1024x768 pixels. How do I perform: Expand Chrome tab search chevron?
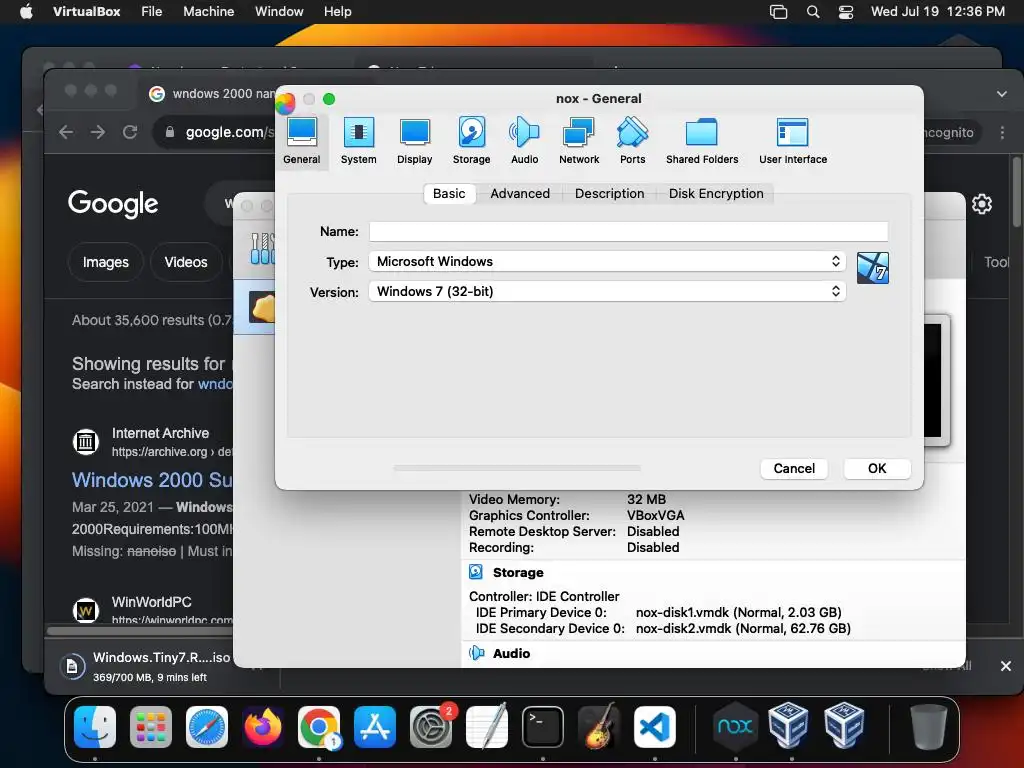click(1002, 94)
